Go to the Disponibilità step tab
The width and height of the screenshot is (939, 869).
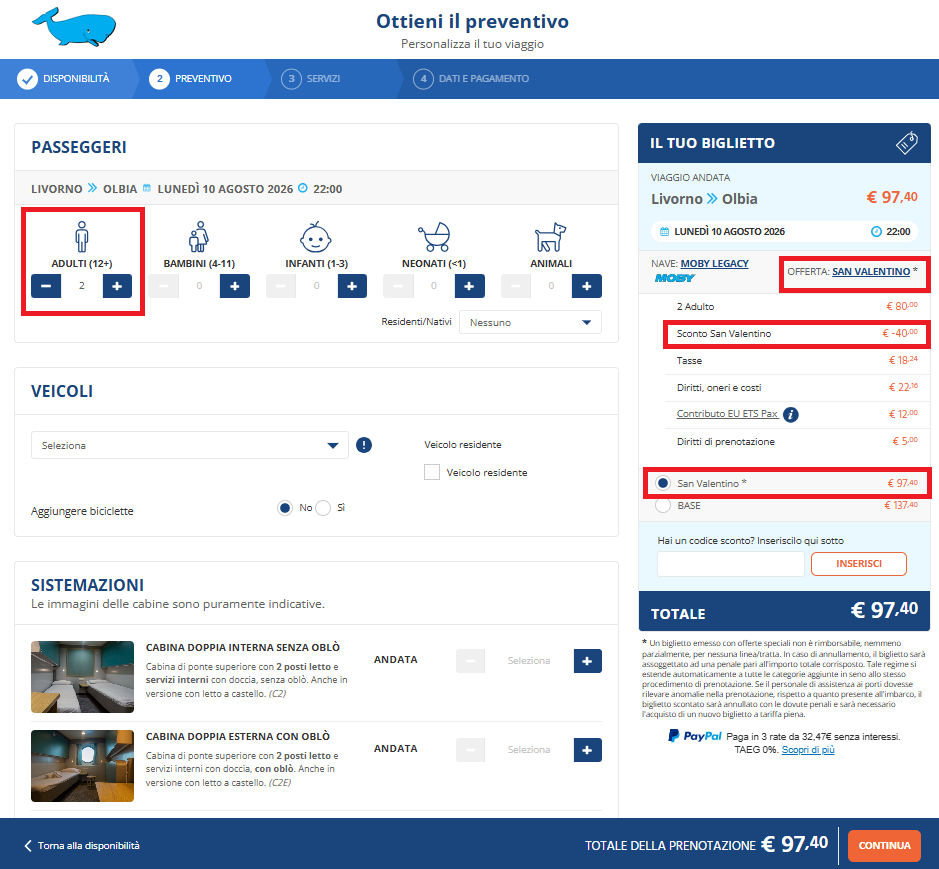65,78
